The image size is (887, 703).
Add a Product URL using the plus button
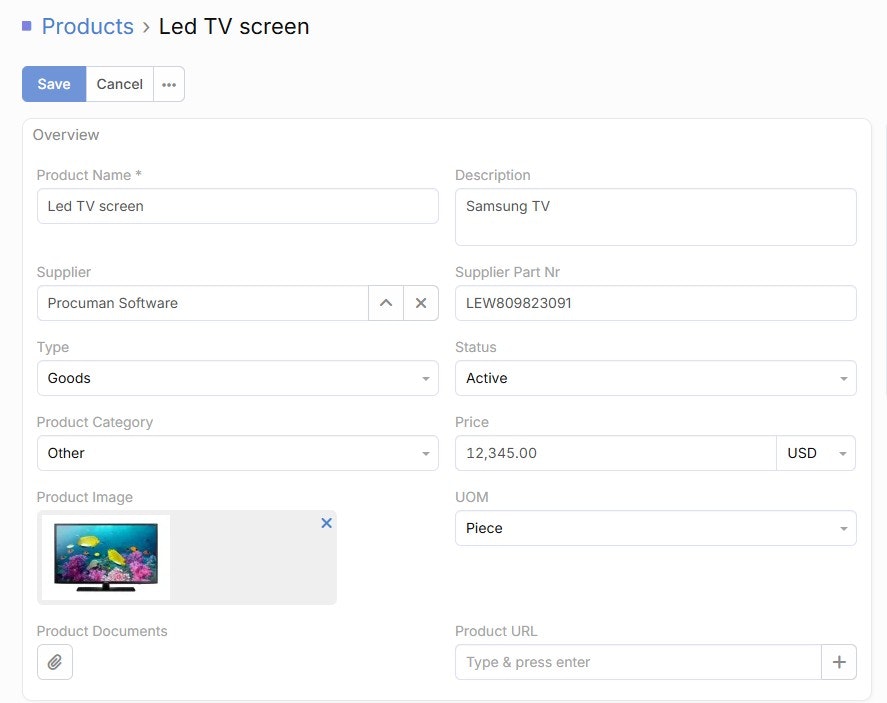(x=839, y=662)
